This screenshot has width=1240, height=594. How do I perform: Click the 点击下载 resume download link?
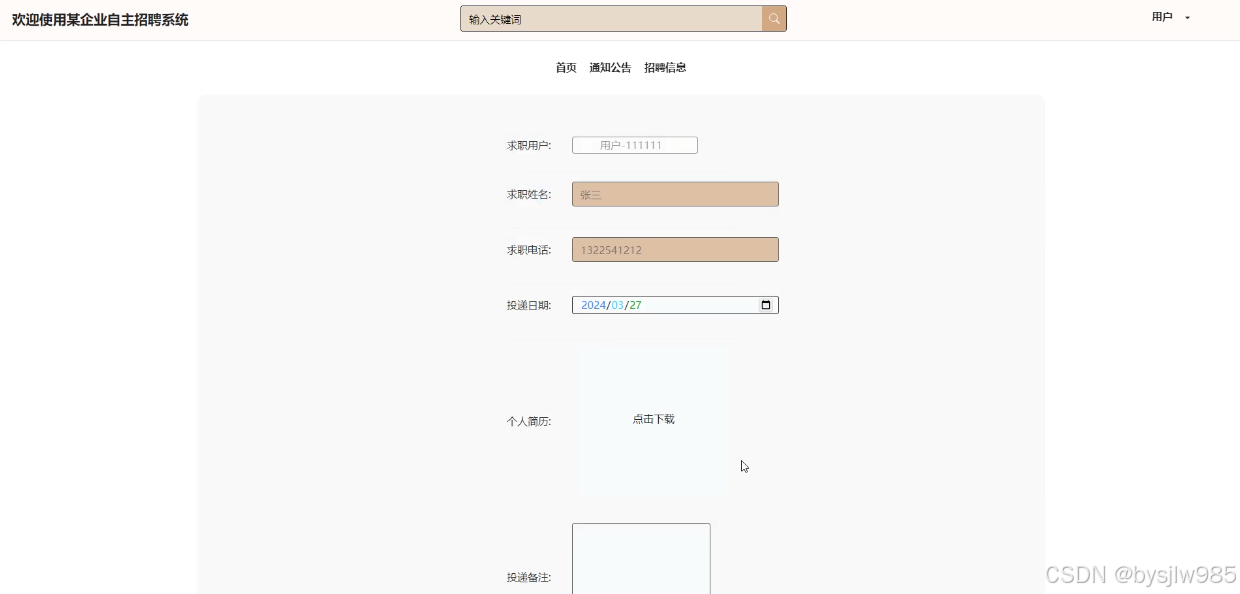[653, 419]
